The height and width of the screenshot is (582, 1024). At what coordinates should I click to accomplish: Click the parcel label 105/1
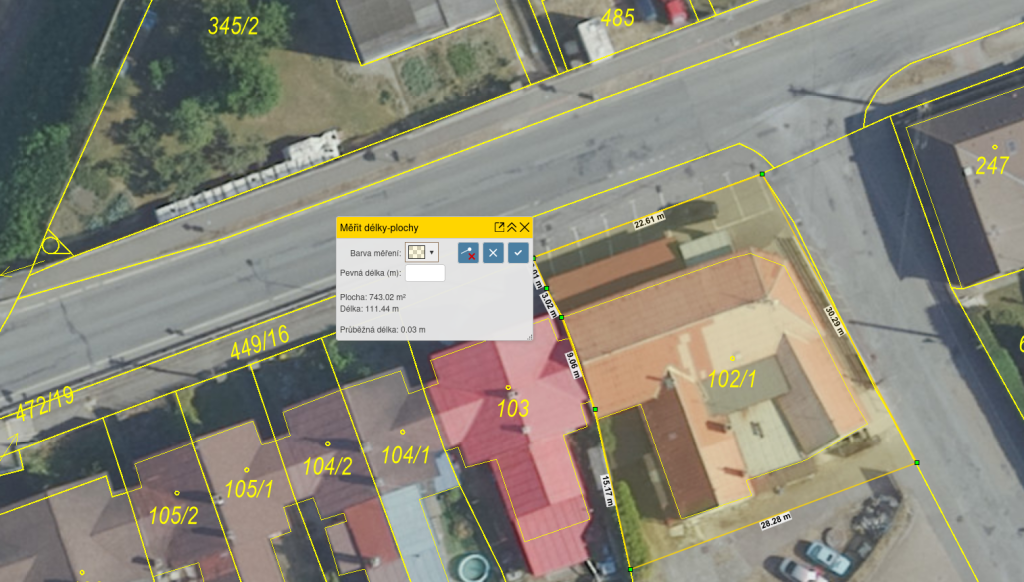248,489
